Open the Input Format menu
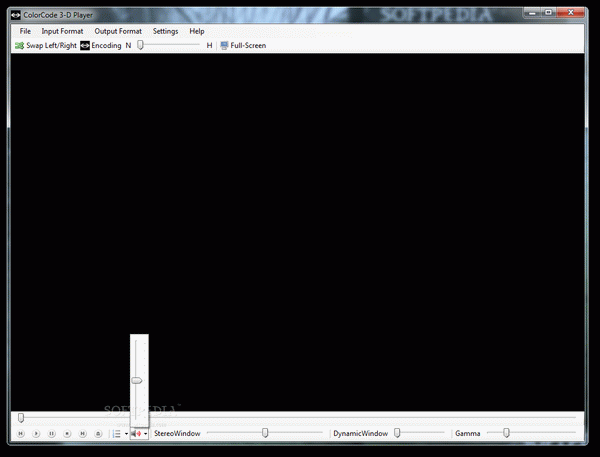The width and height of the screenshot is (600, 457). (x=62, y=31)
